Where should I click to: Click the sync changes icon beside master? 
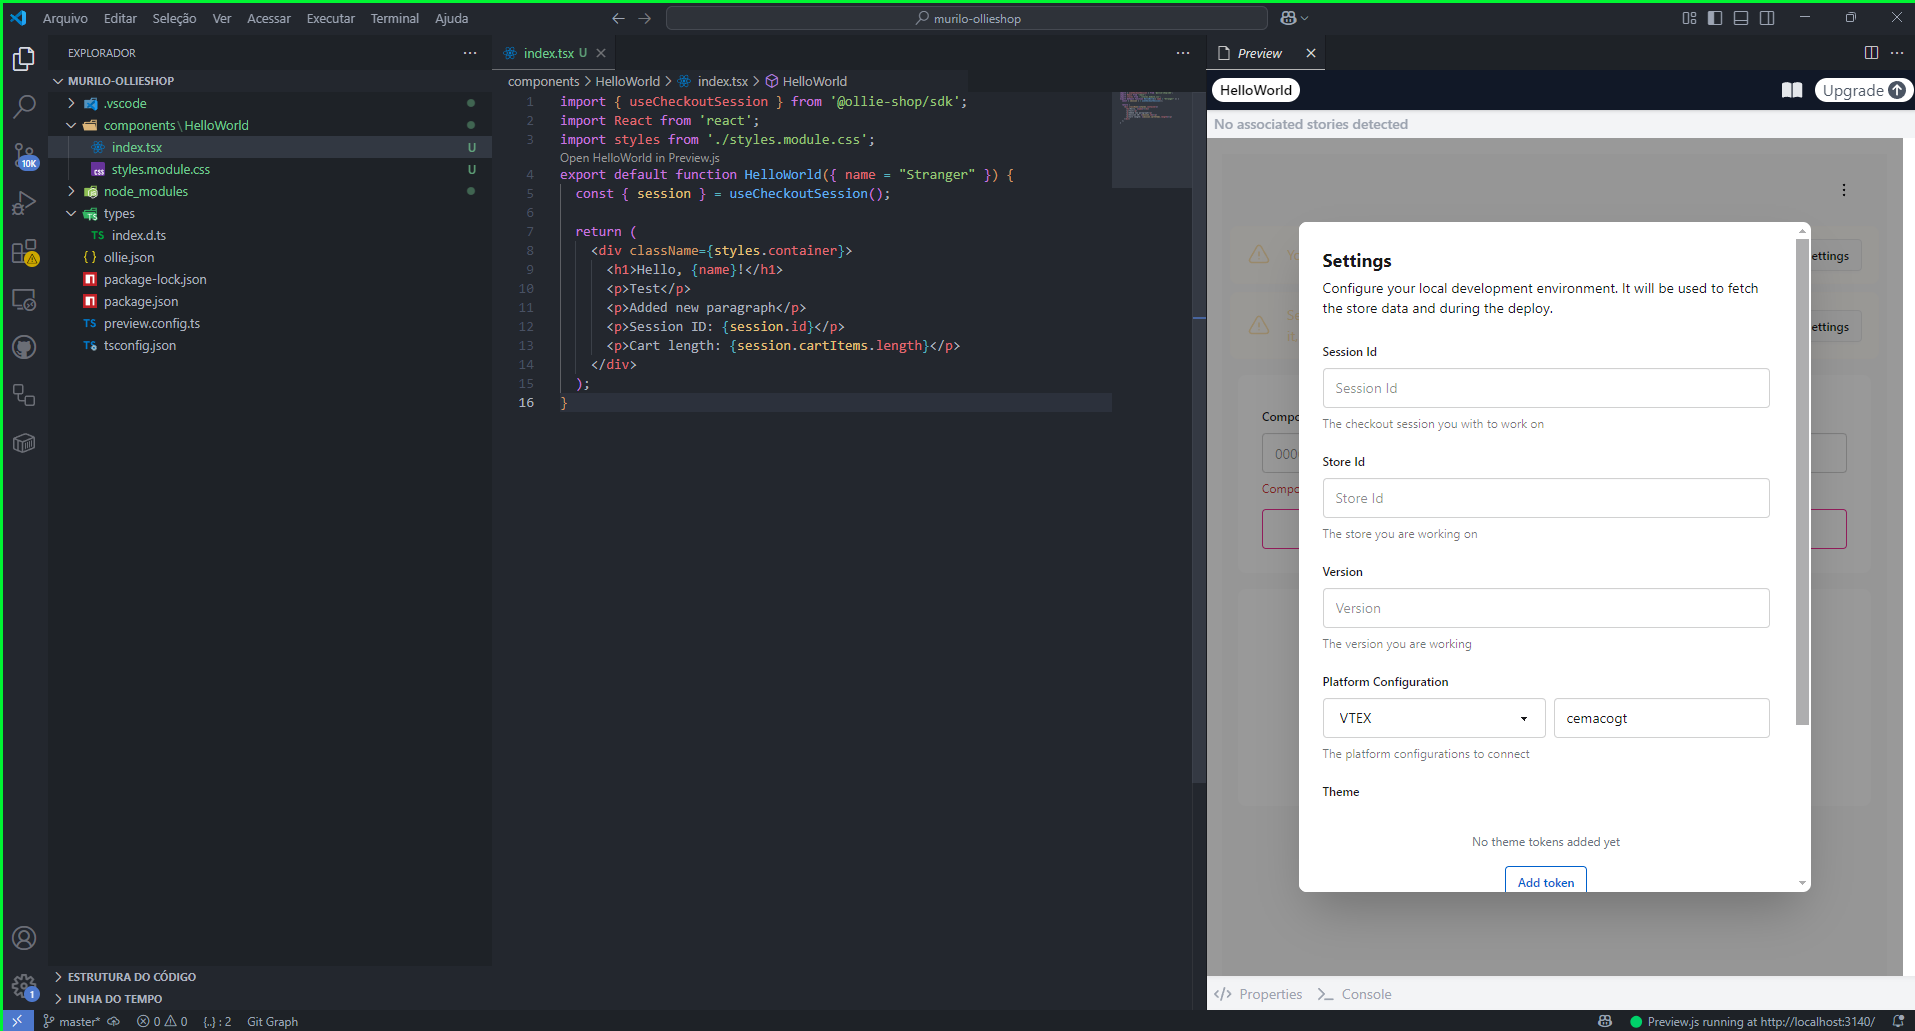[x=114, y=1021]
